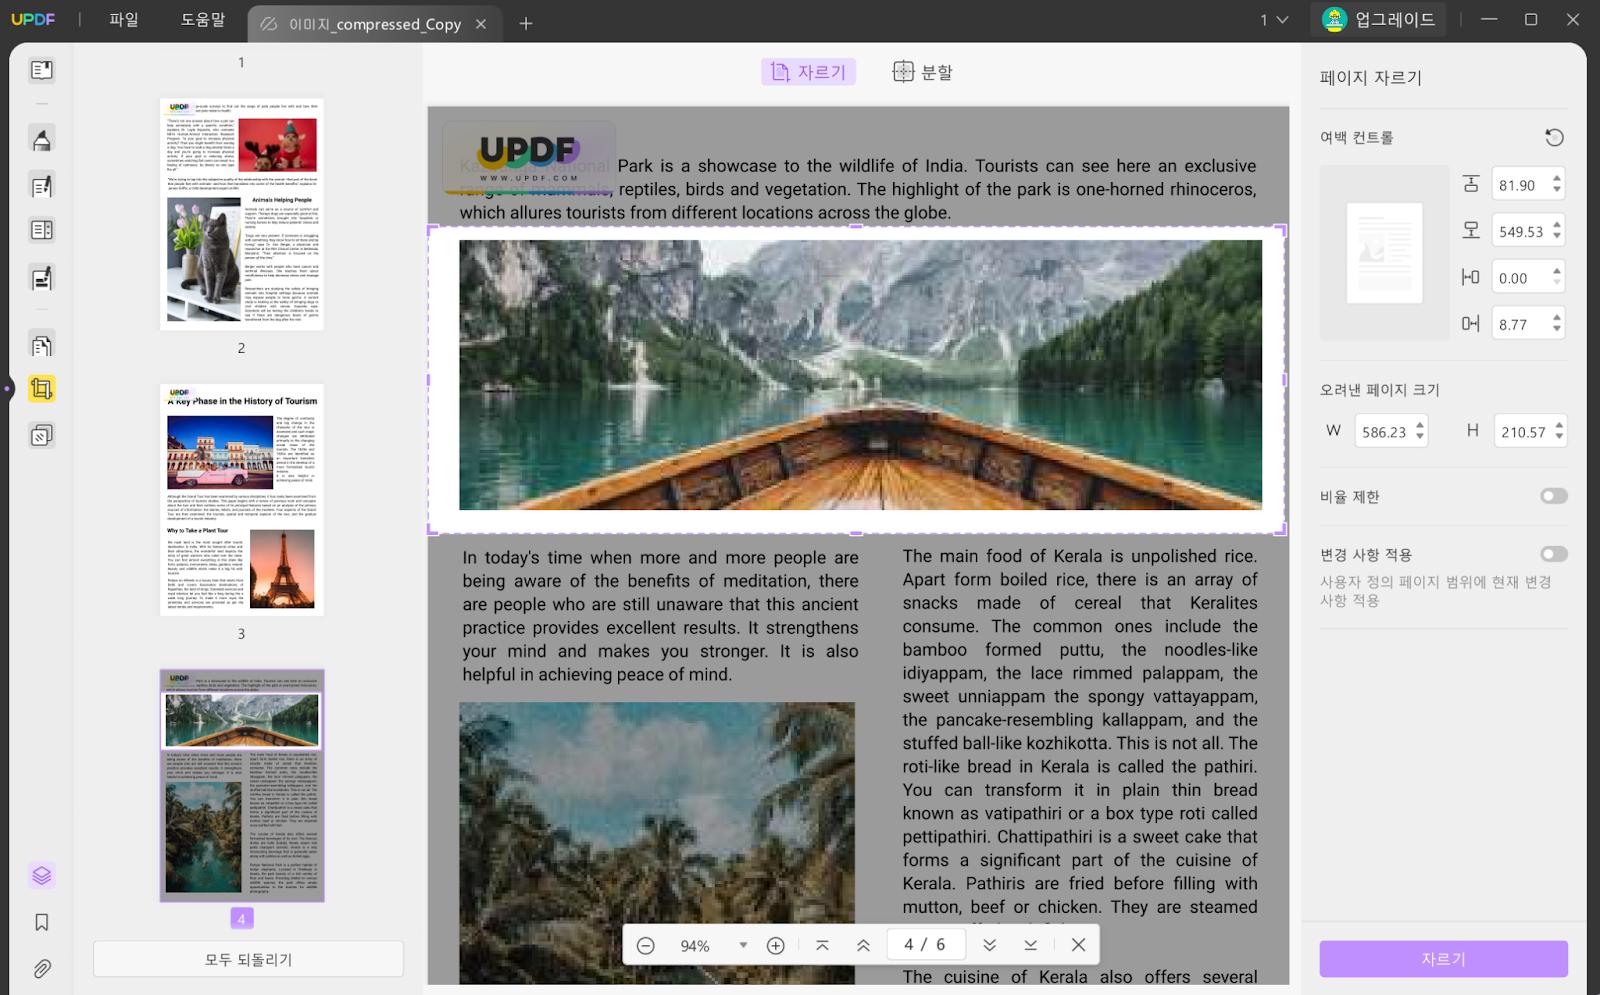
Task: Click the 페이지 자르기 panel title
Action: (x=1371, y=77)
